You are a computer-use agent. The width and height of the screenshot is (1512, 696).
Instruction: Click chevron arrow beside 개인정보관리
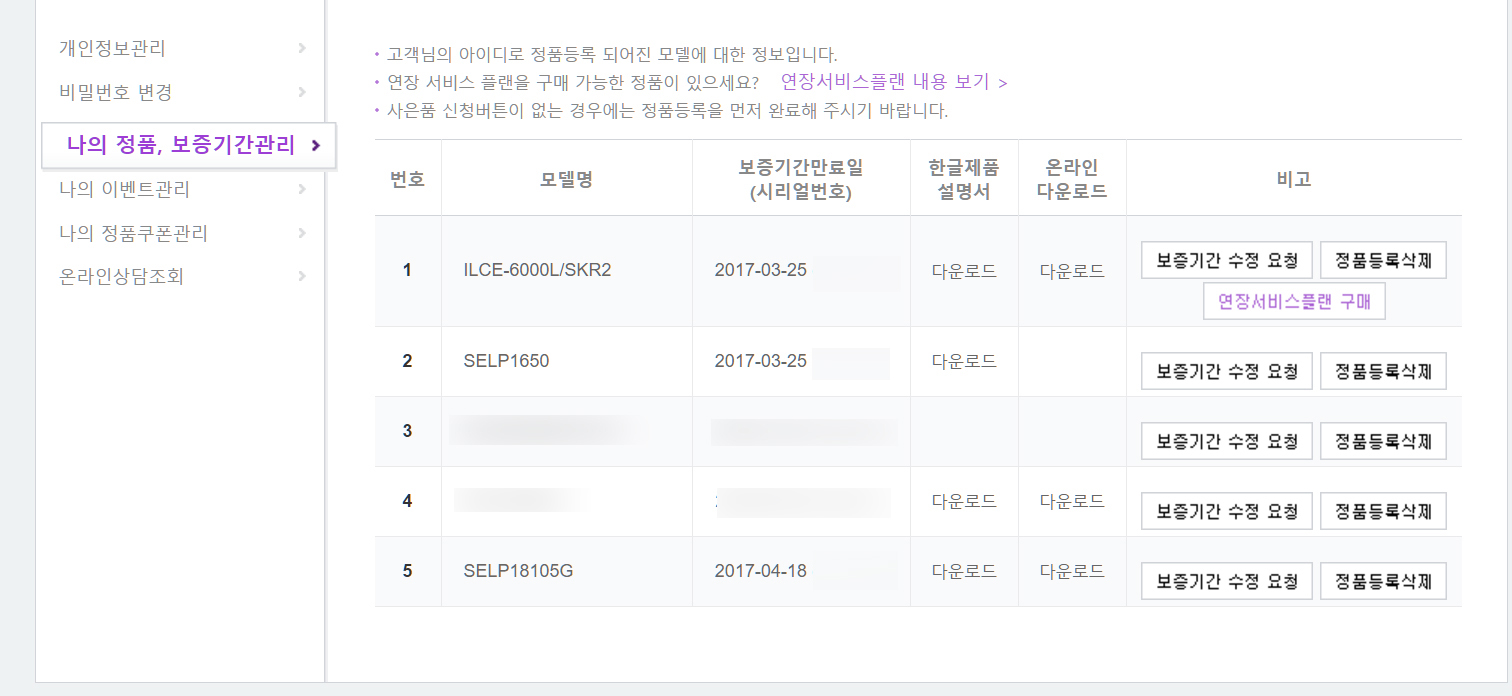[302, 48]
